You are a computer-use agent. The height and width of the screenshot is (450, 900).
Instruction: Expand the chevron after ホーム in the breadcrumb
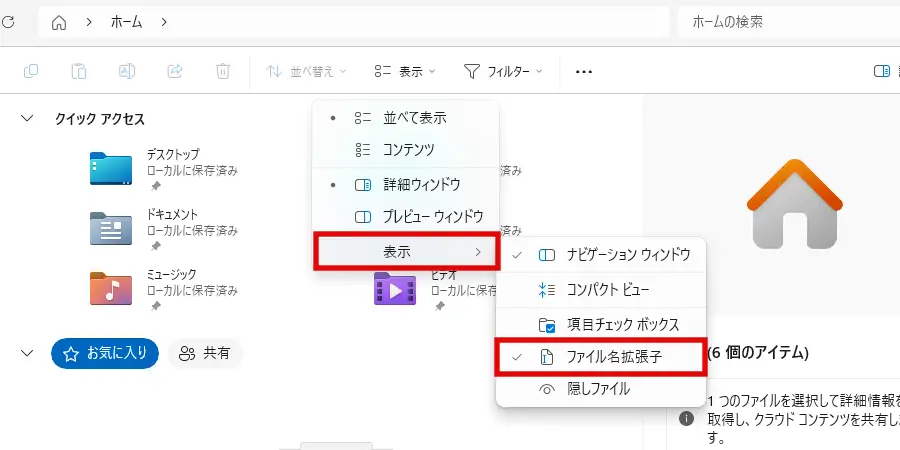(x=164, y=22)
